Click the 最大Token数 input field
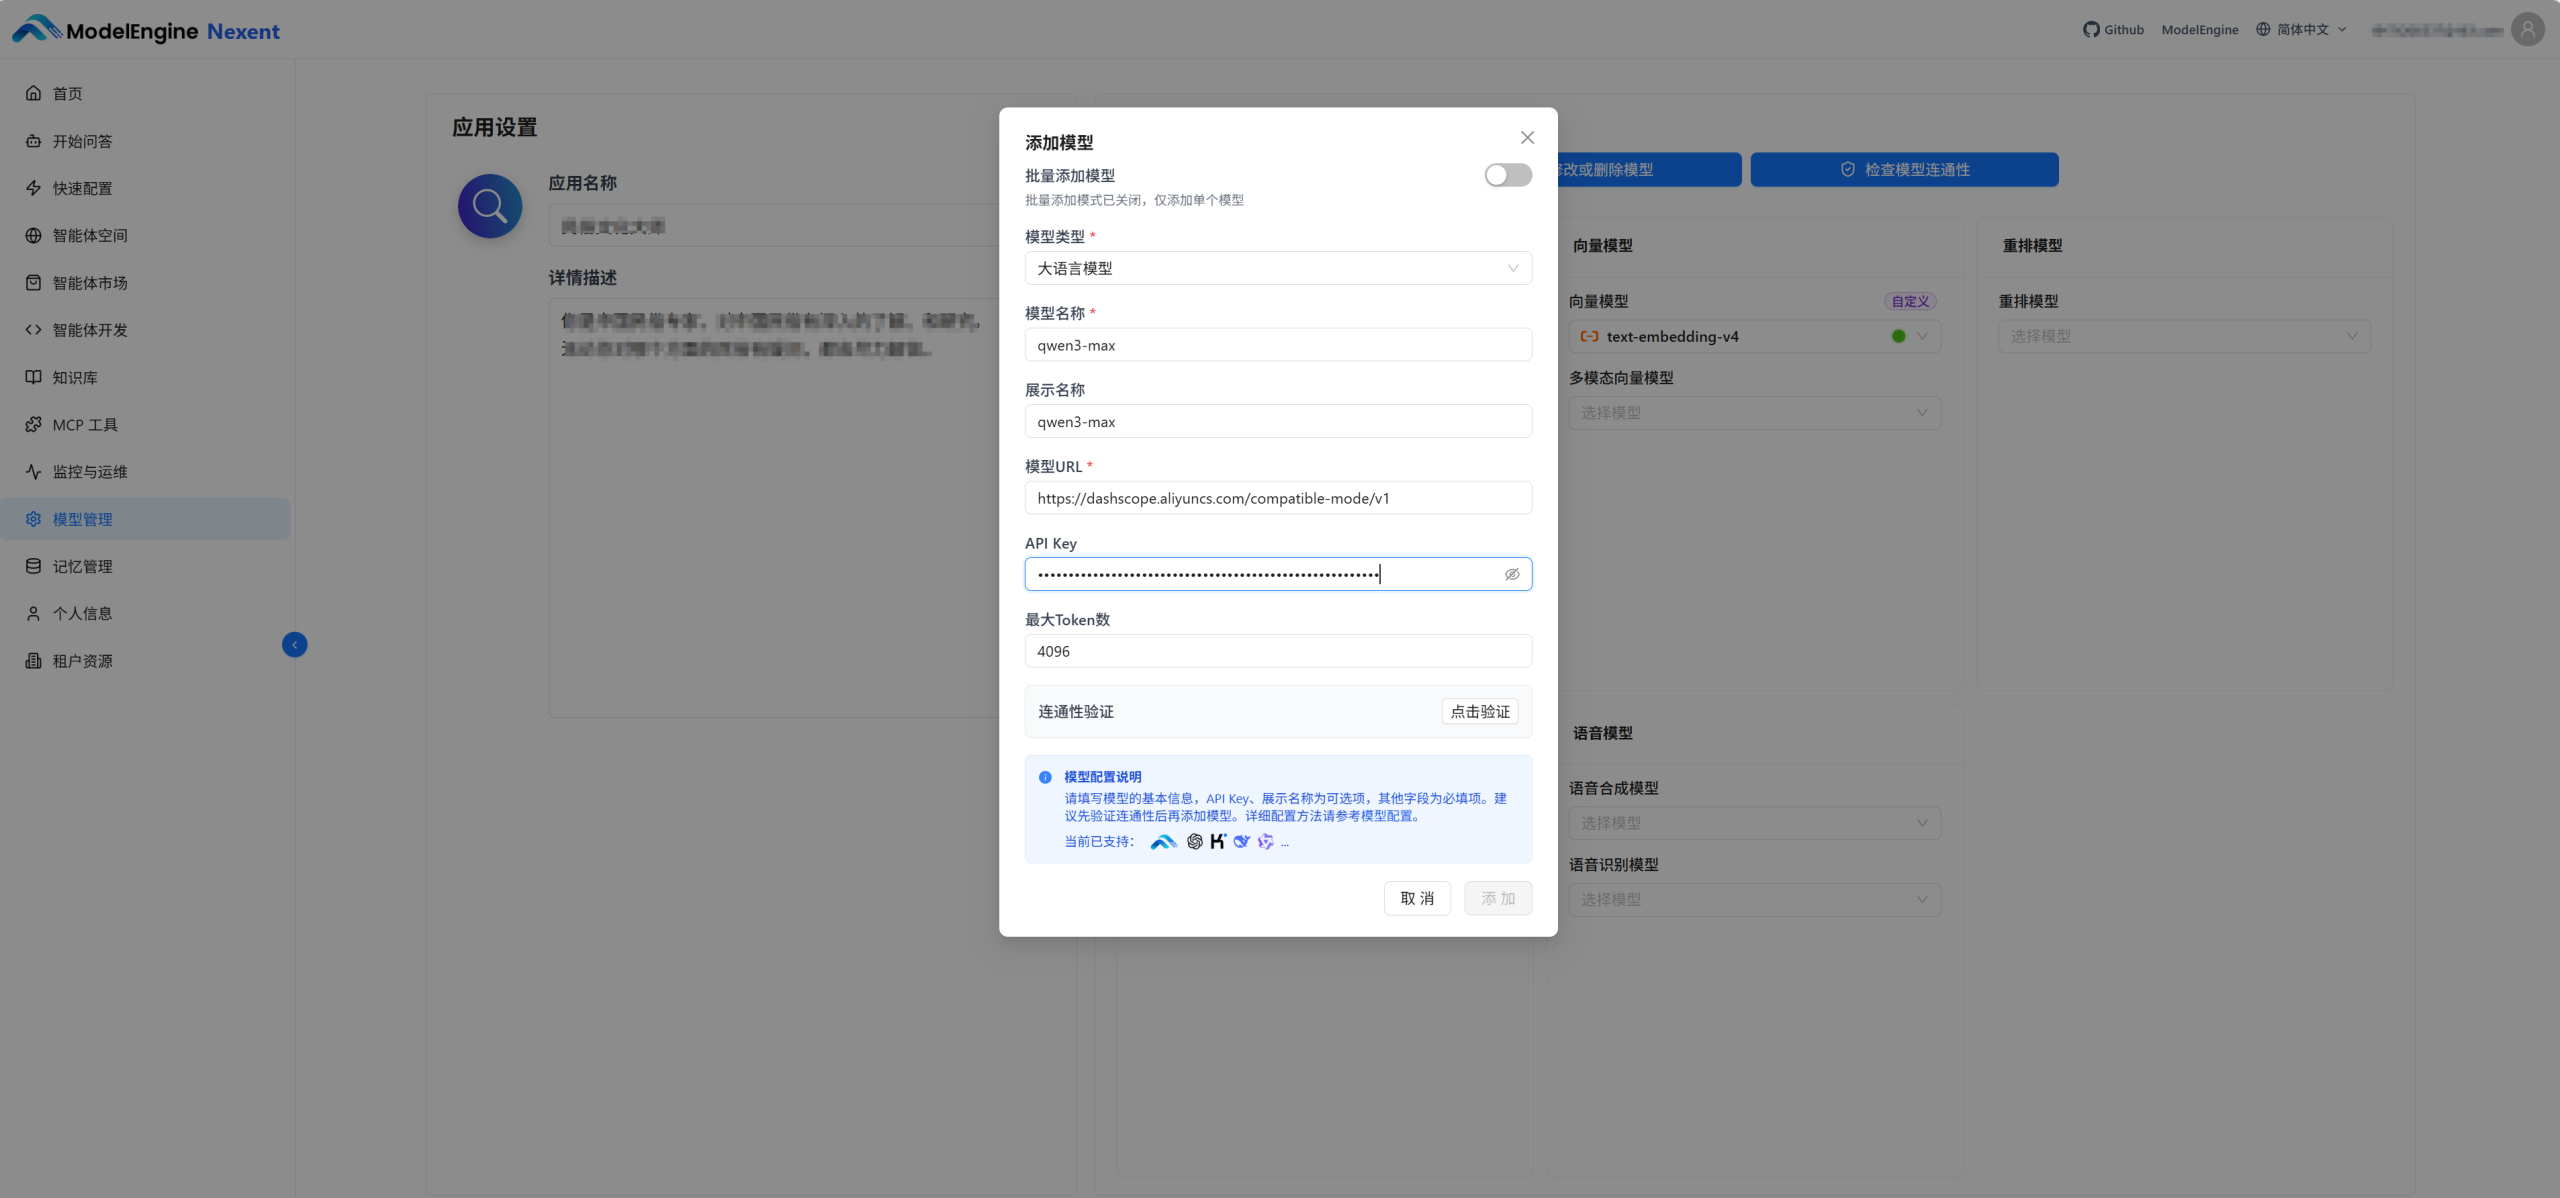Image resolution: width=2560 pixels, height=1198 pixels. click(x=1277, y=650)
